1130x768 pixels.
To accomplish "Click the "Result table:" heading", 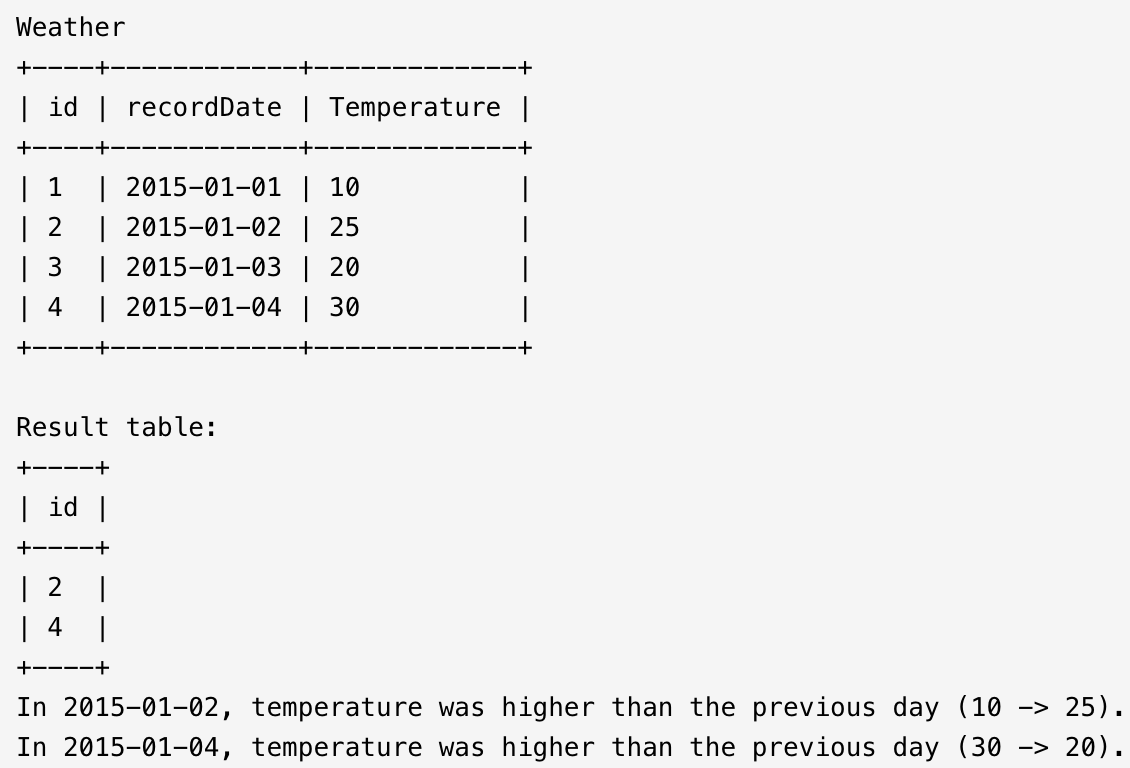I will click(117, 428).
